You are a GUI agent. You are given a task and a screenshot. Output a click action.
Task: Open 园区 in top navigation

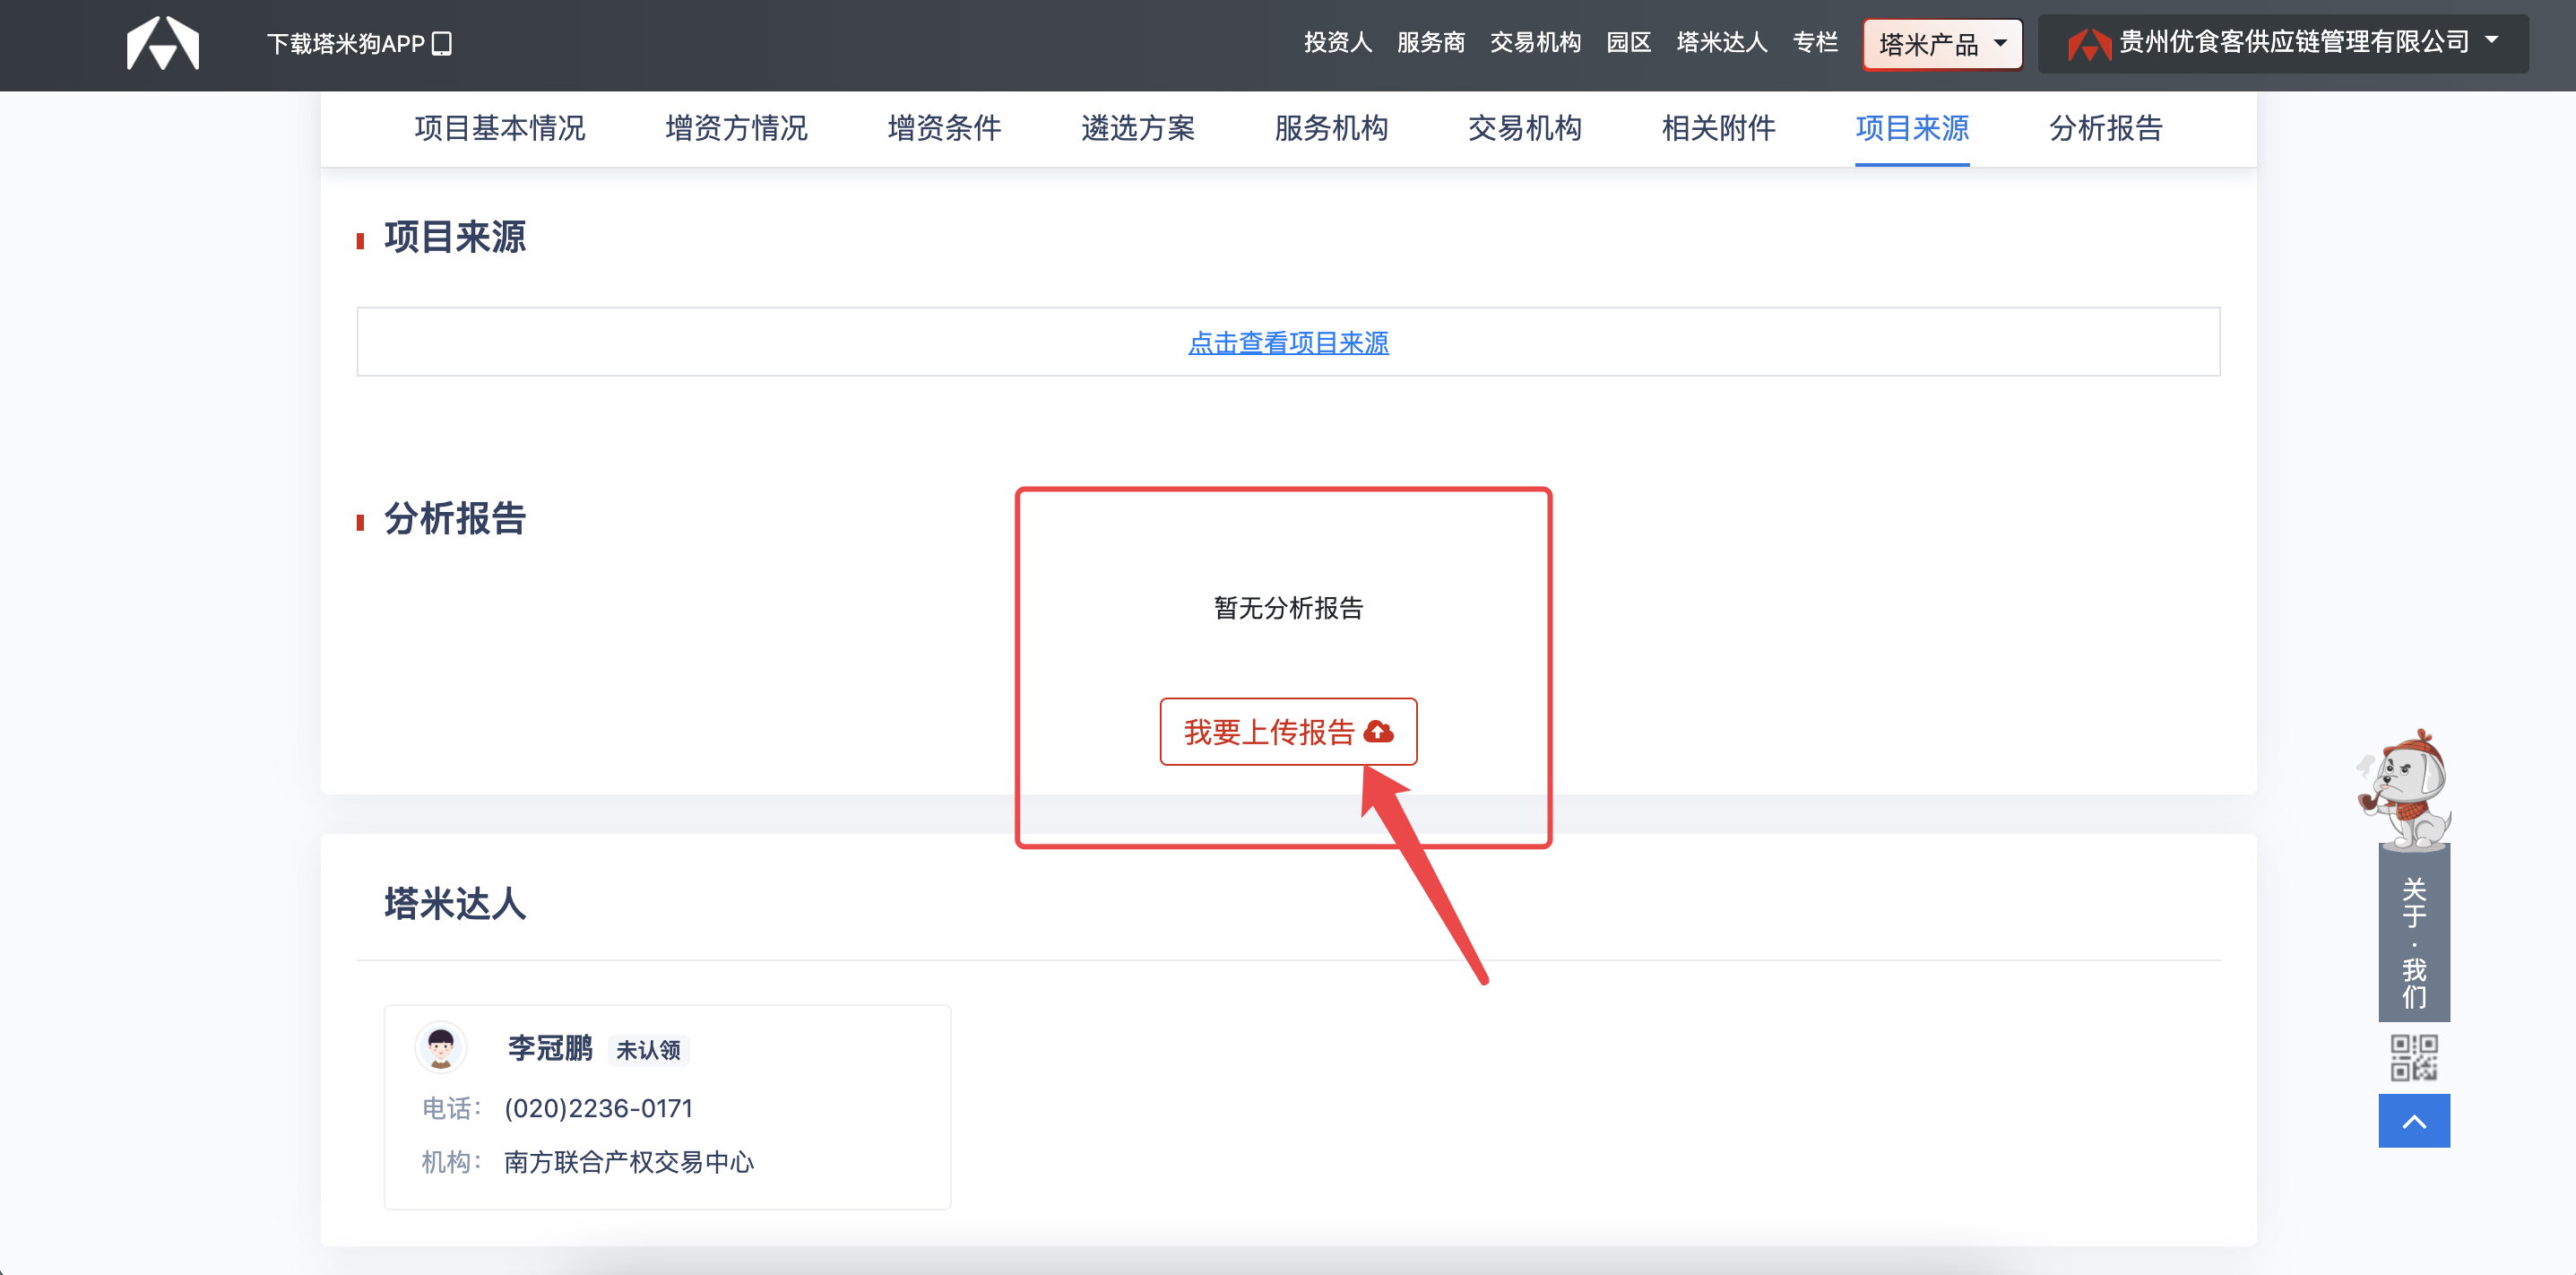point(1628,42)
